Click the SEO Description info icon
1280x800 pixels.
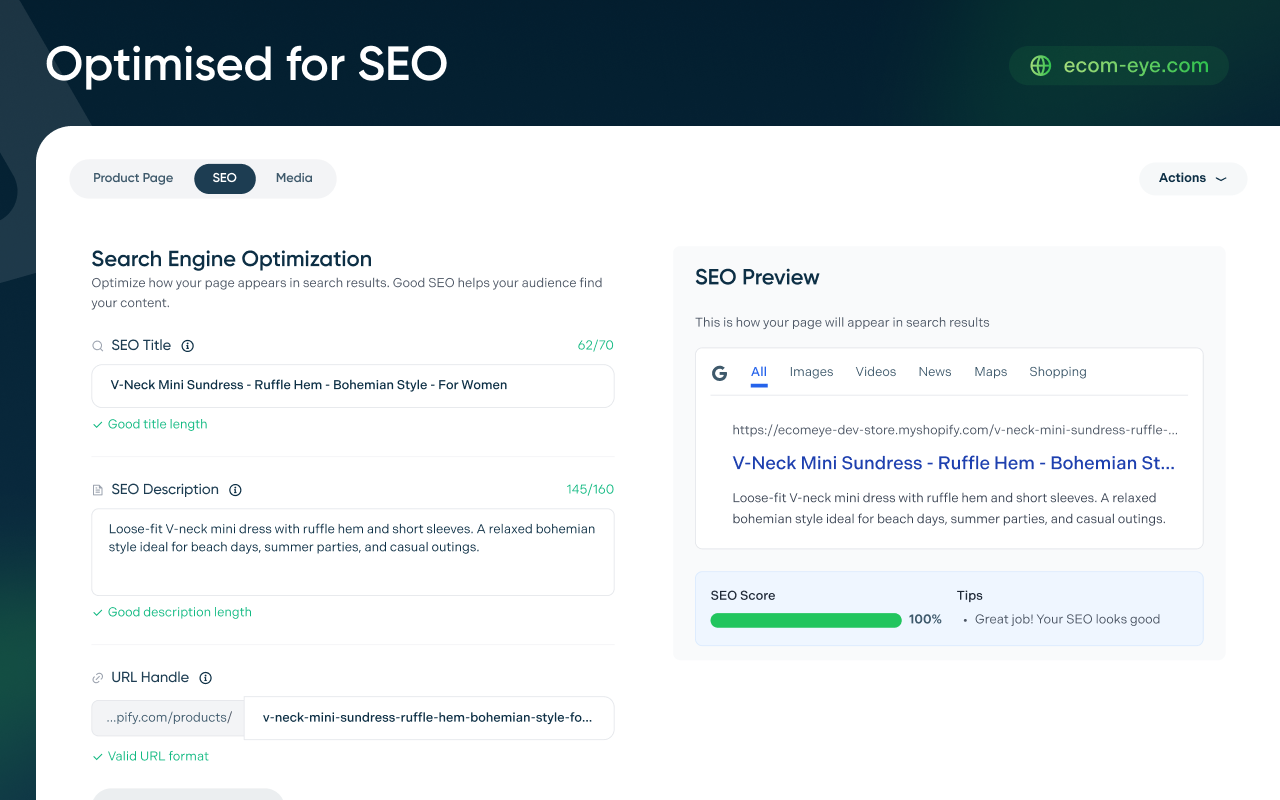[x=236, y=490]
